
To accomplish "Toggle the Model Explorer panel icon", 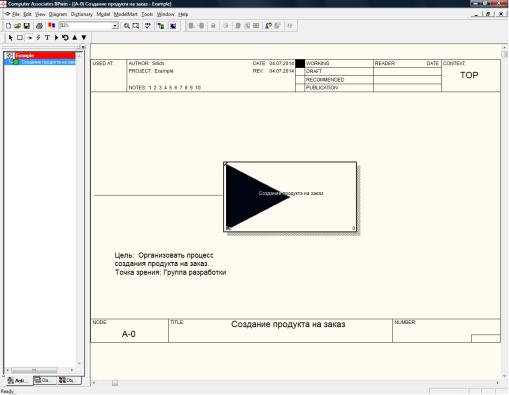I will (161, 26).
